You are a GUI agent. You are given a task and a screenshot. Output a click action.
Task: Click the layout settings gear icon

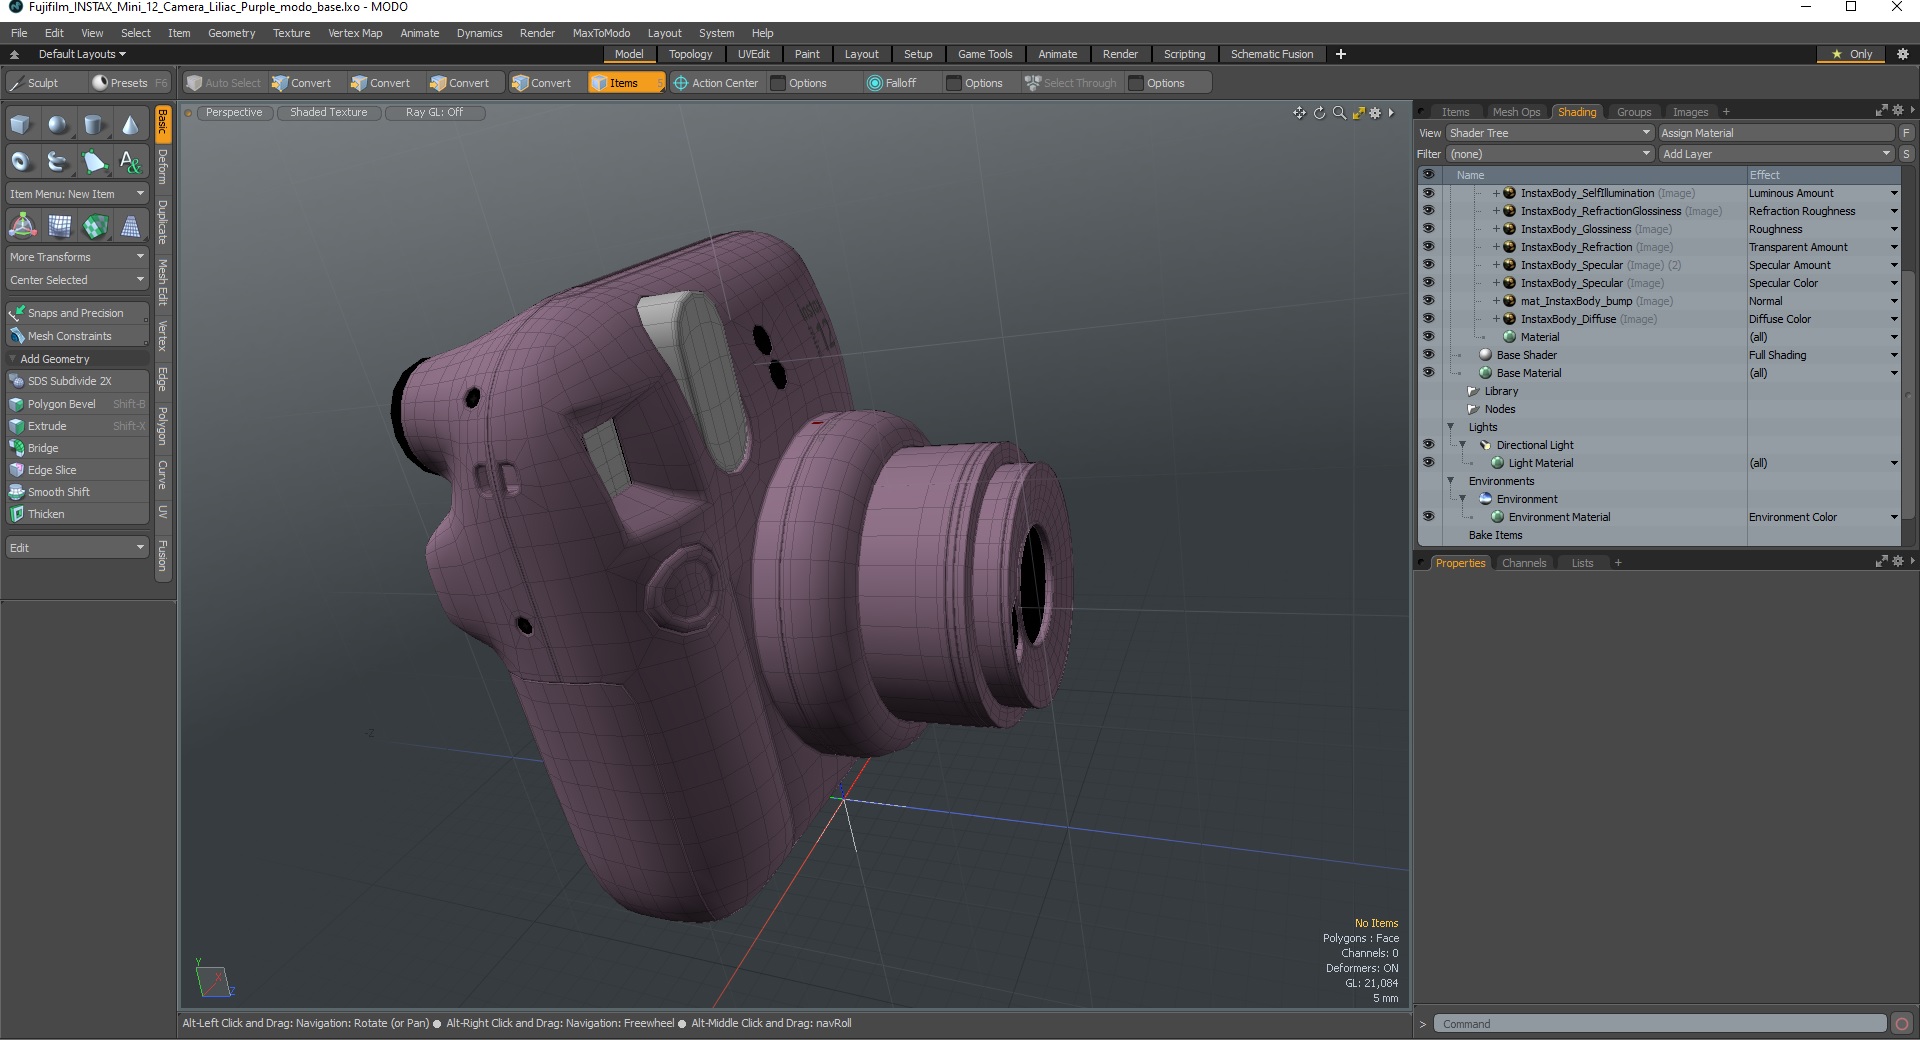coord(1903,54)
